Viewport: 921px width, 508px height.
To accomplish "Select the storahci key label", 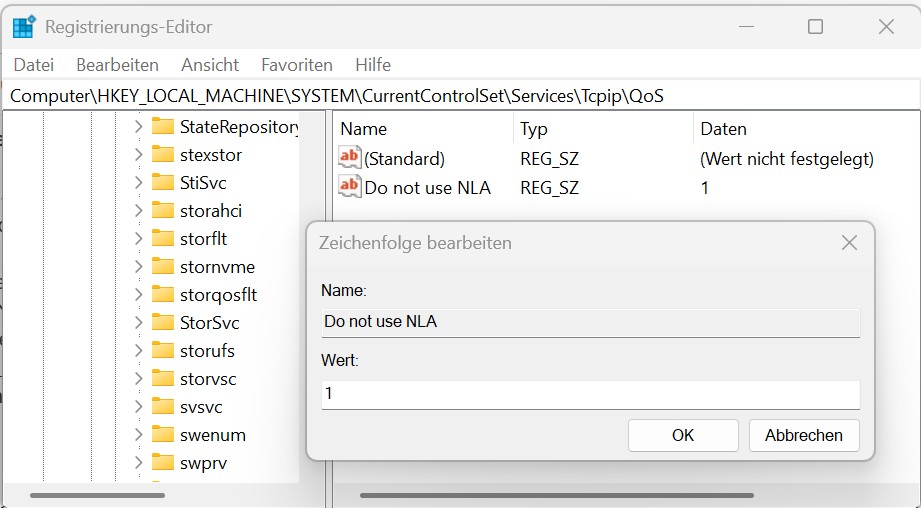I will 211,210.
